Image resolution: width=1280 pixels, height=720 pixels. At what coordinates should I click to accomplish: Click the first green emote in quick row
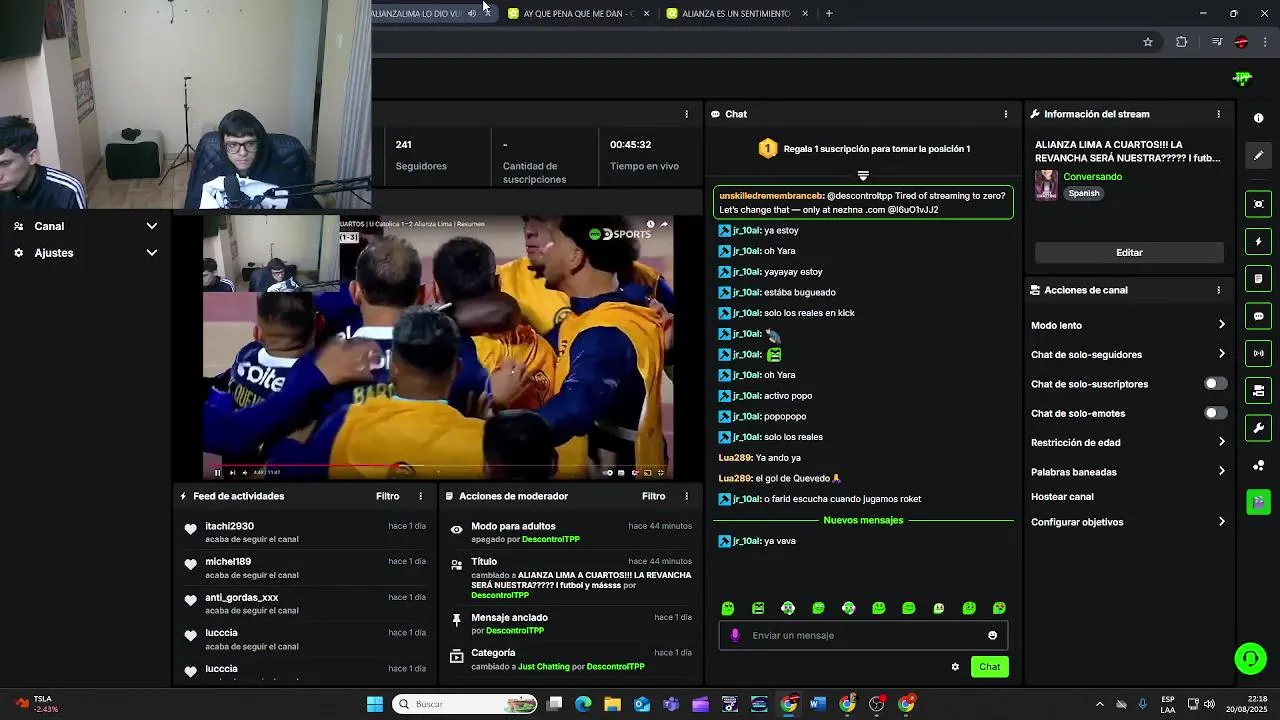coord(728,608)
